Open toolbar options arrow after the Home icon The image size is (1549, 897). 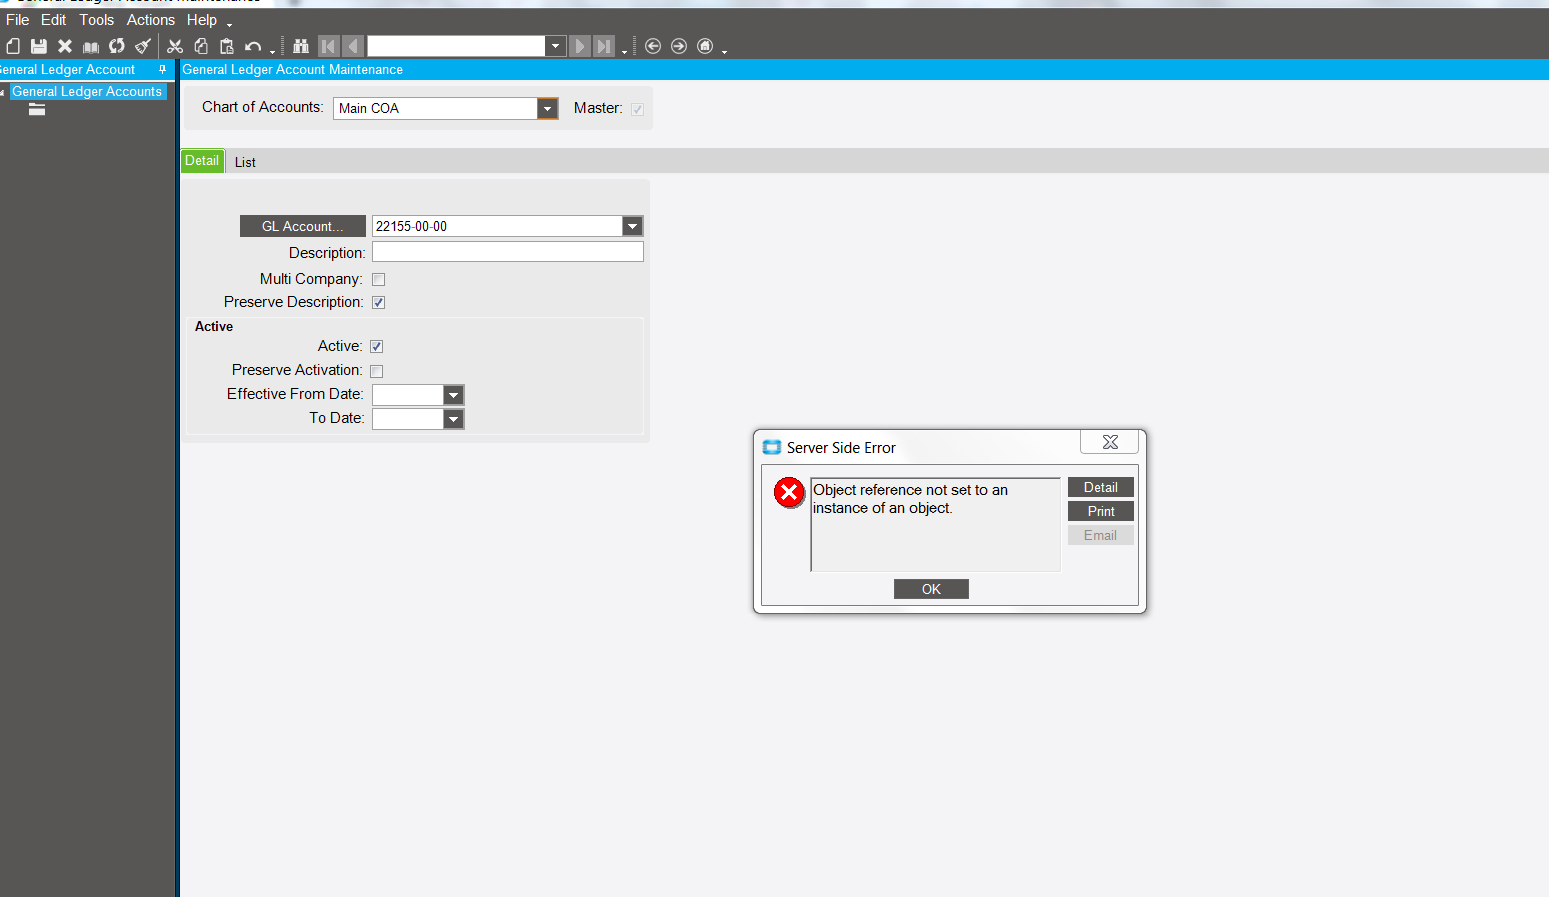pos(724,51)
